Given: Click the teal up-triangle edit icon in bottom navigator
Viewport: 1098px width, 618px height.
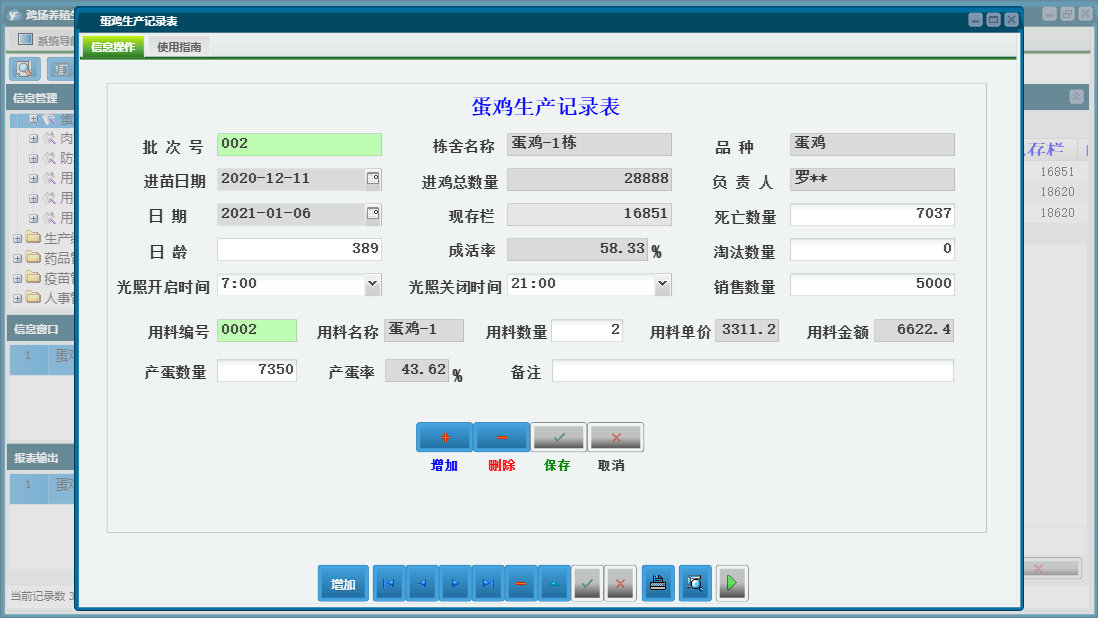Looking at the screenshot, I should coord(554,583).
